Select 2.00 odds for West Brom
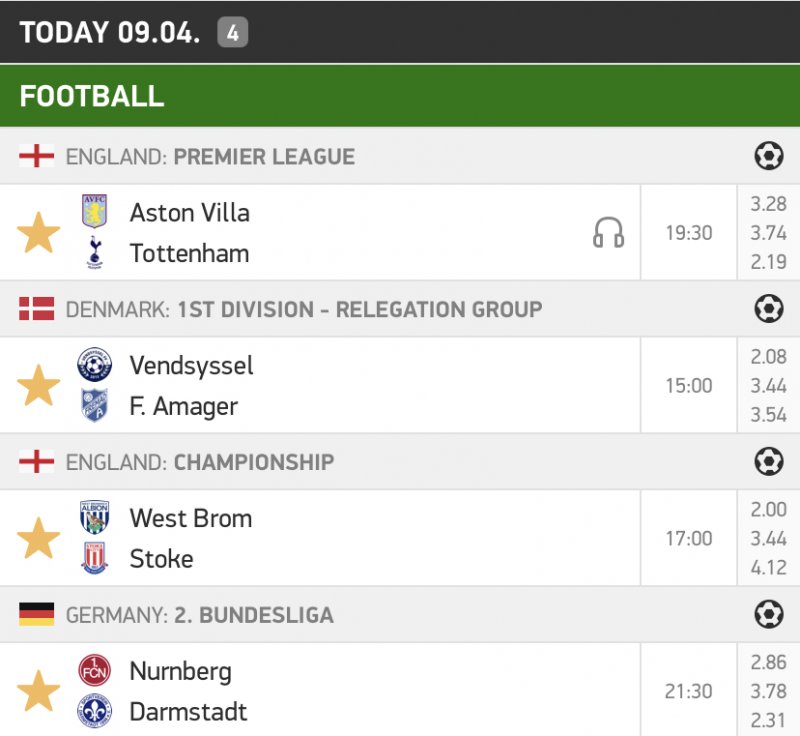Image resolution: width=800 pixels, height=736 pixels. [x=768, y=510]
